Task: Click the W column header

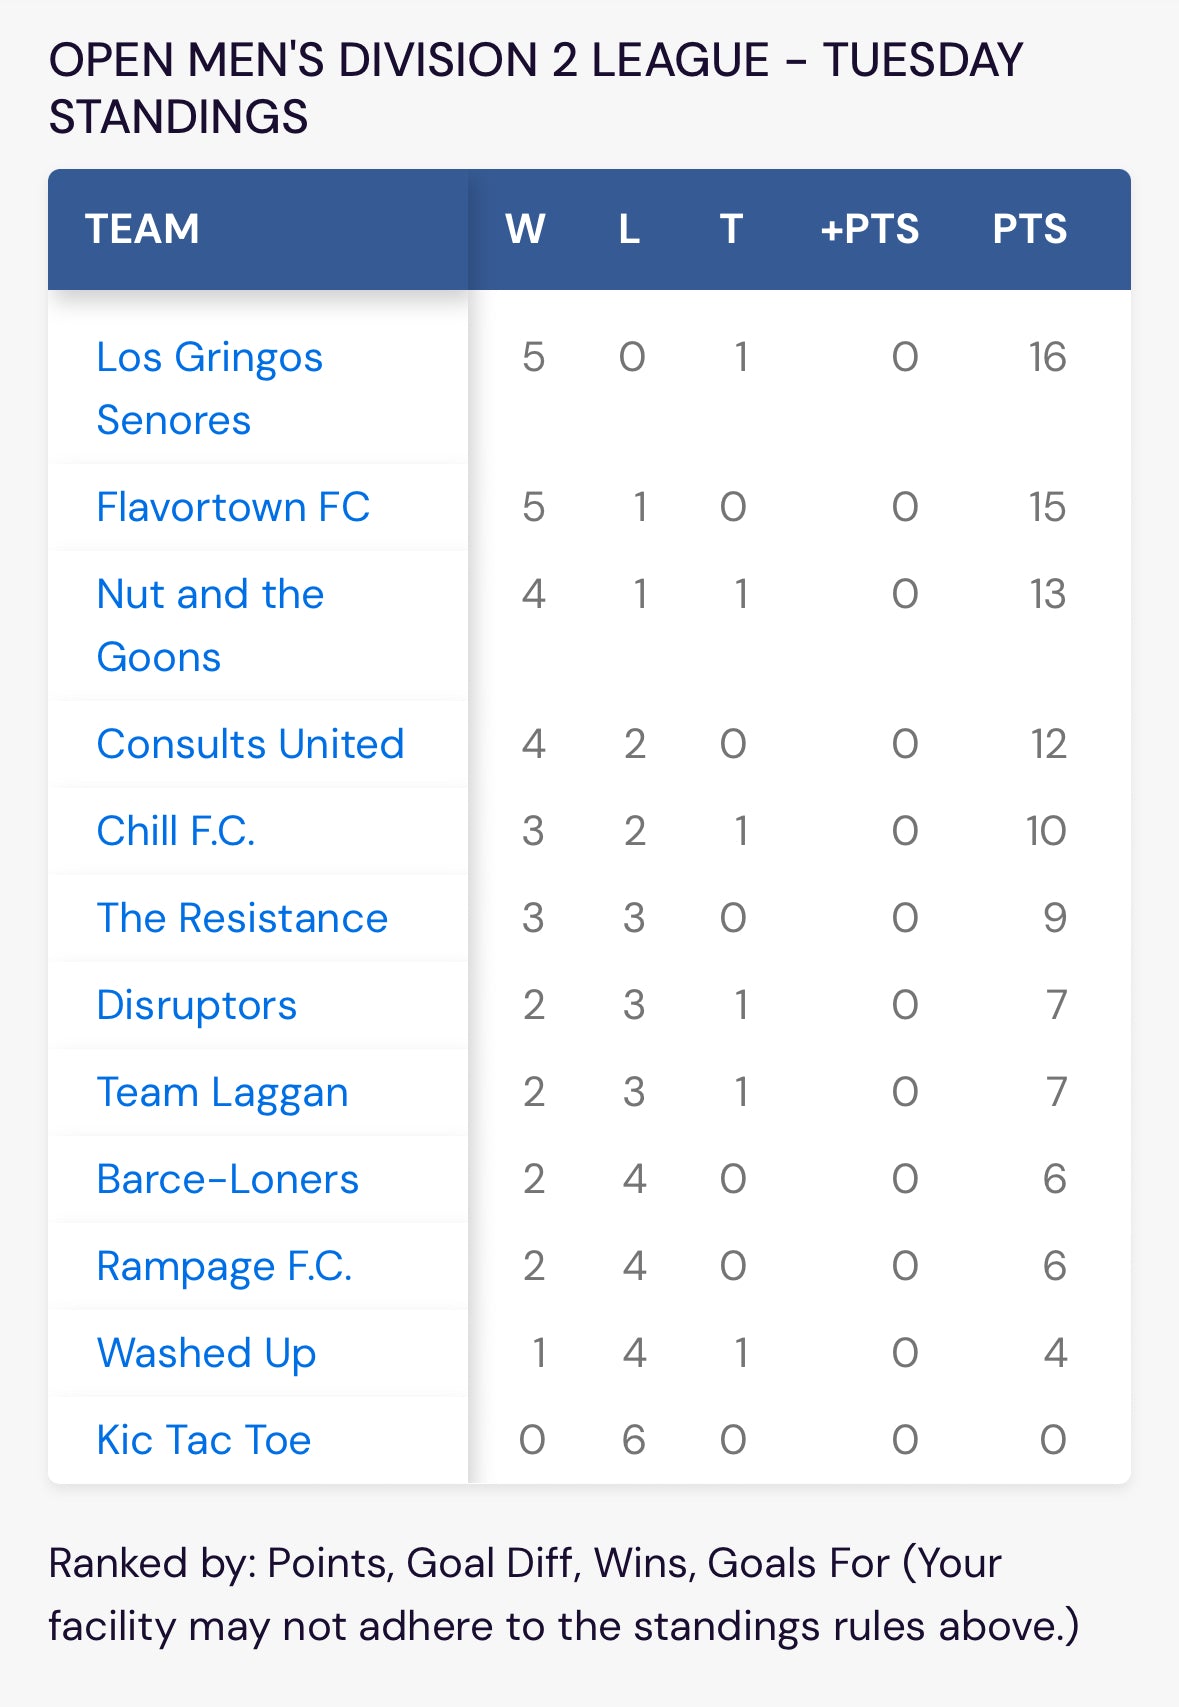Action: [x=525, y=229]
